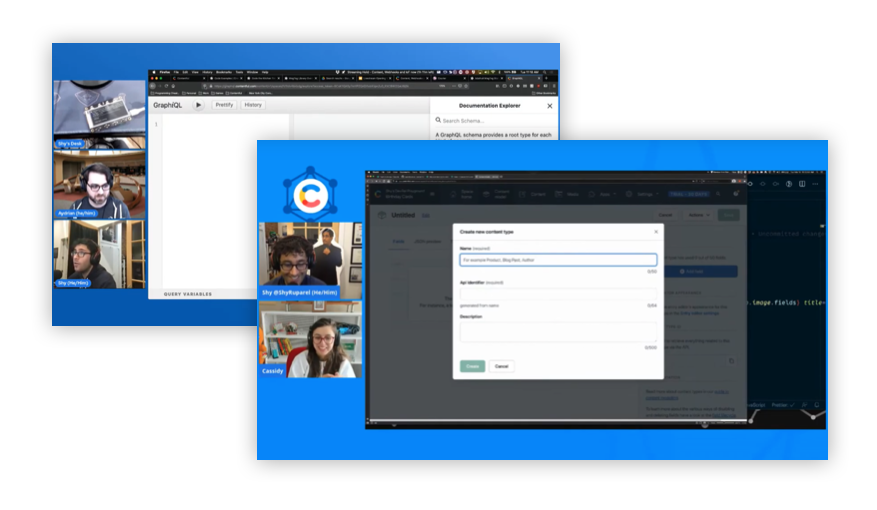
Task: Open the more actions ellipsis in VS Code
Action: (815, 184)
